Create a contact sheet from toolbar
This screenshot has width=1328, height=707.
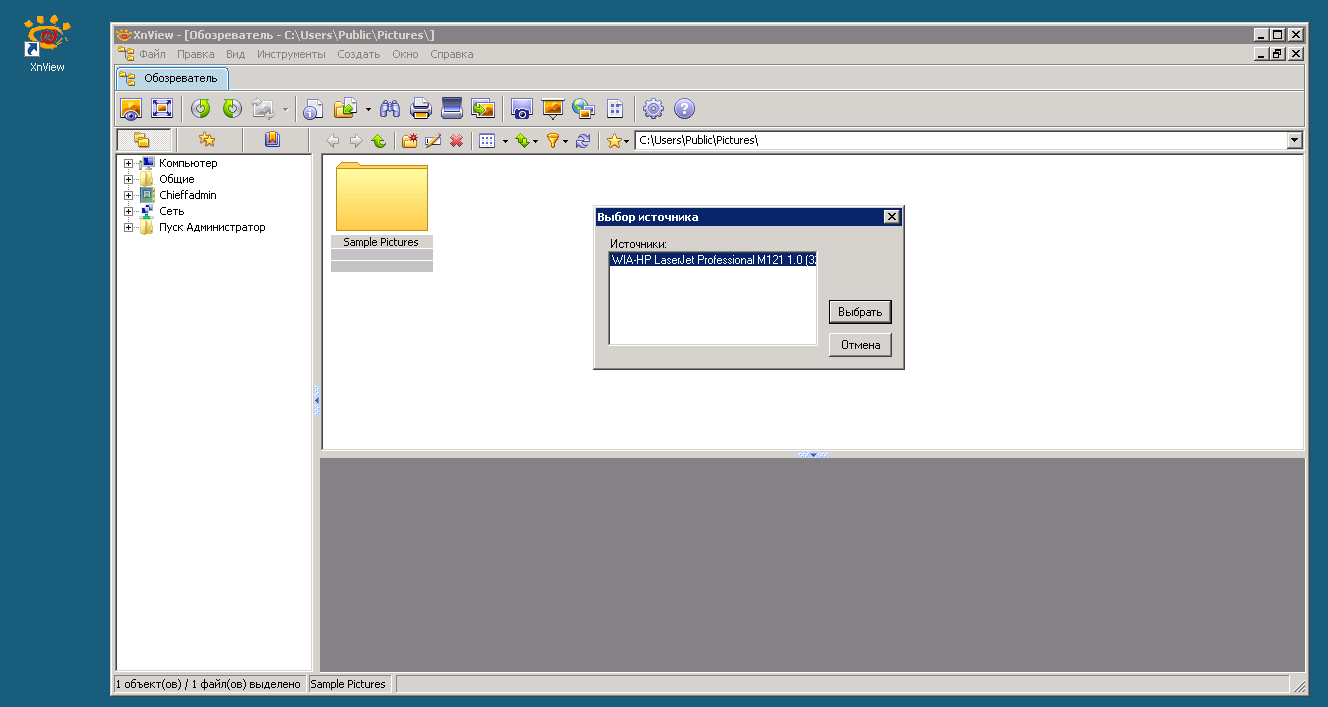pyautogui.click(x=615, y=109)
